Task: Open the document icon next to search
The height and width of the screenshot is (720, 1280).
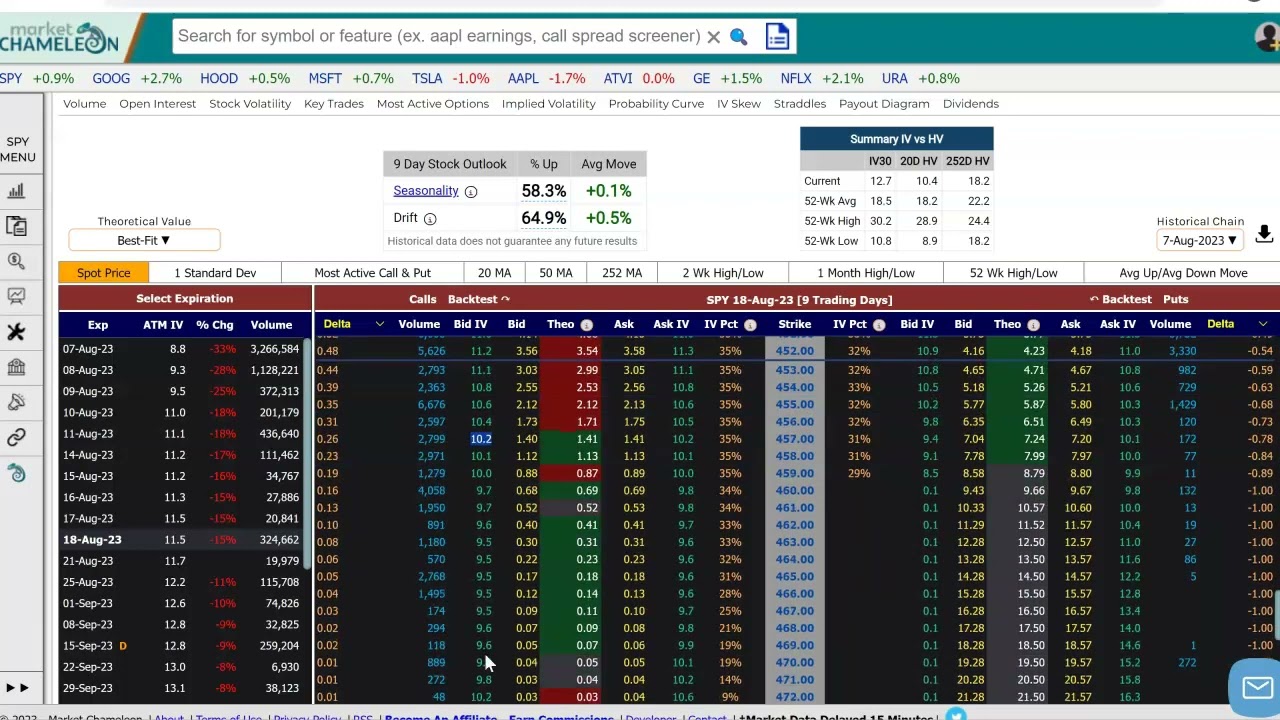Action: click(777, 36)
